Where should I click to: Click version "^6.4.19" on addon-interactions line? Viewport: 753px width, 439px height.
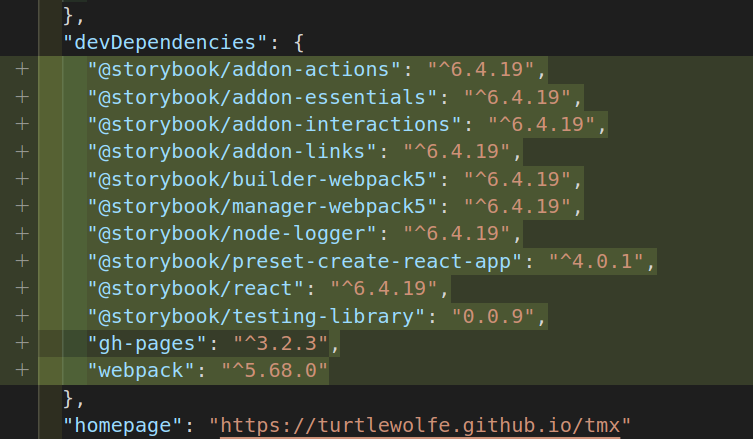point(541,124)
